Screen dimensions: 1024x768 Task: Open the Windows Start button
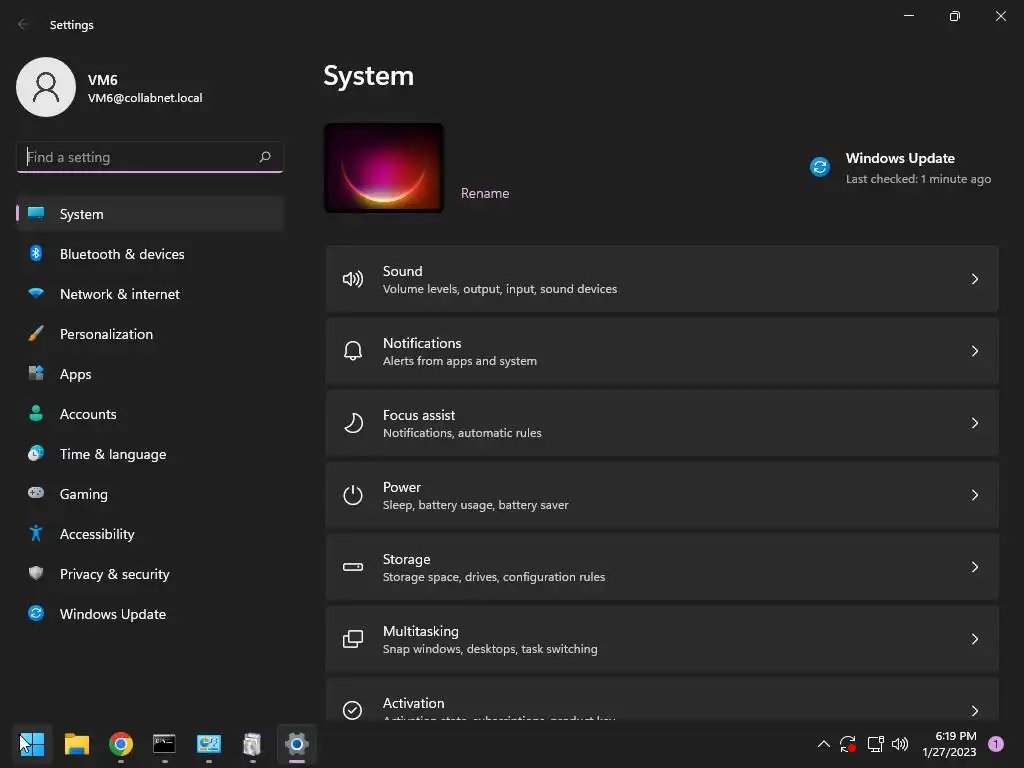(x=32, y=744)
